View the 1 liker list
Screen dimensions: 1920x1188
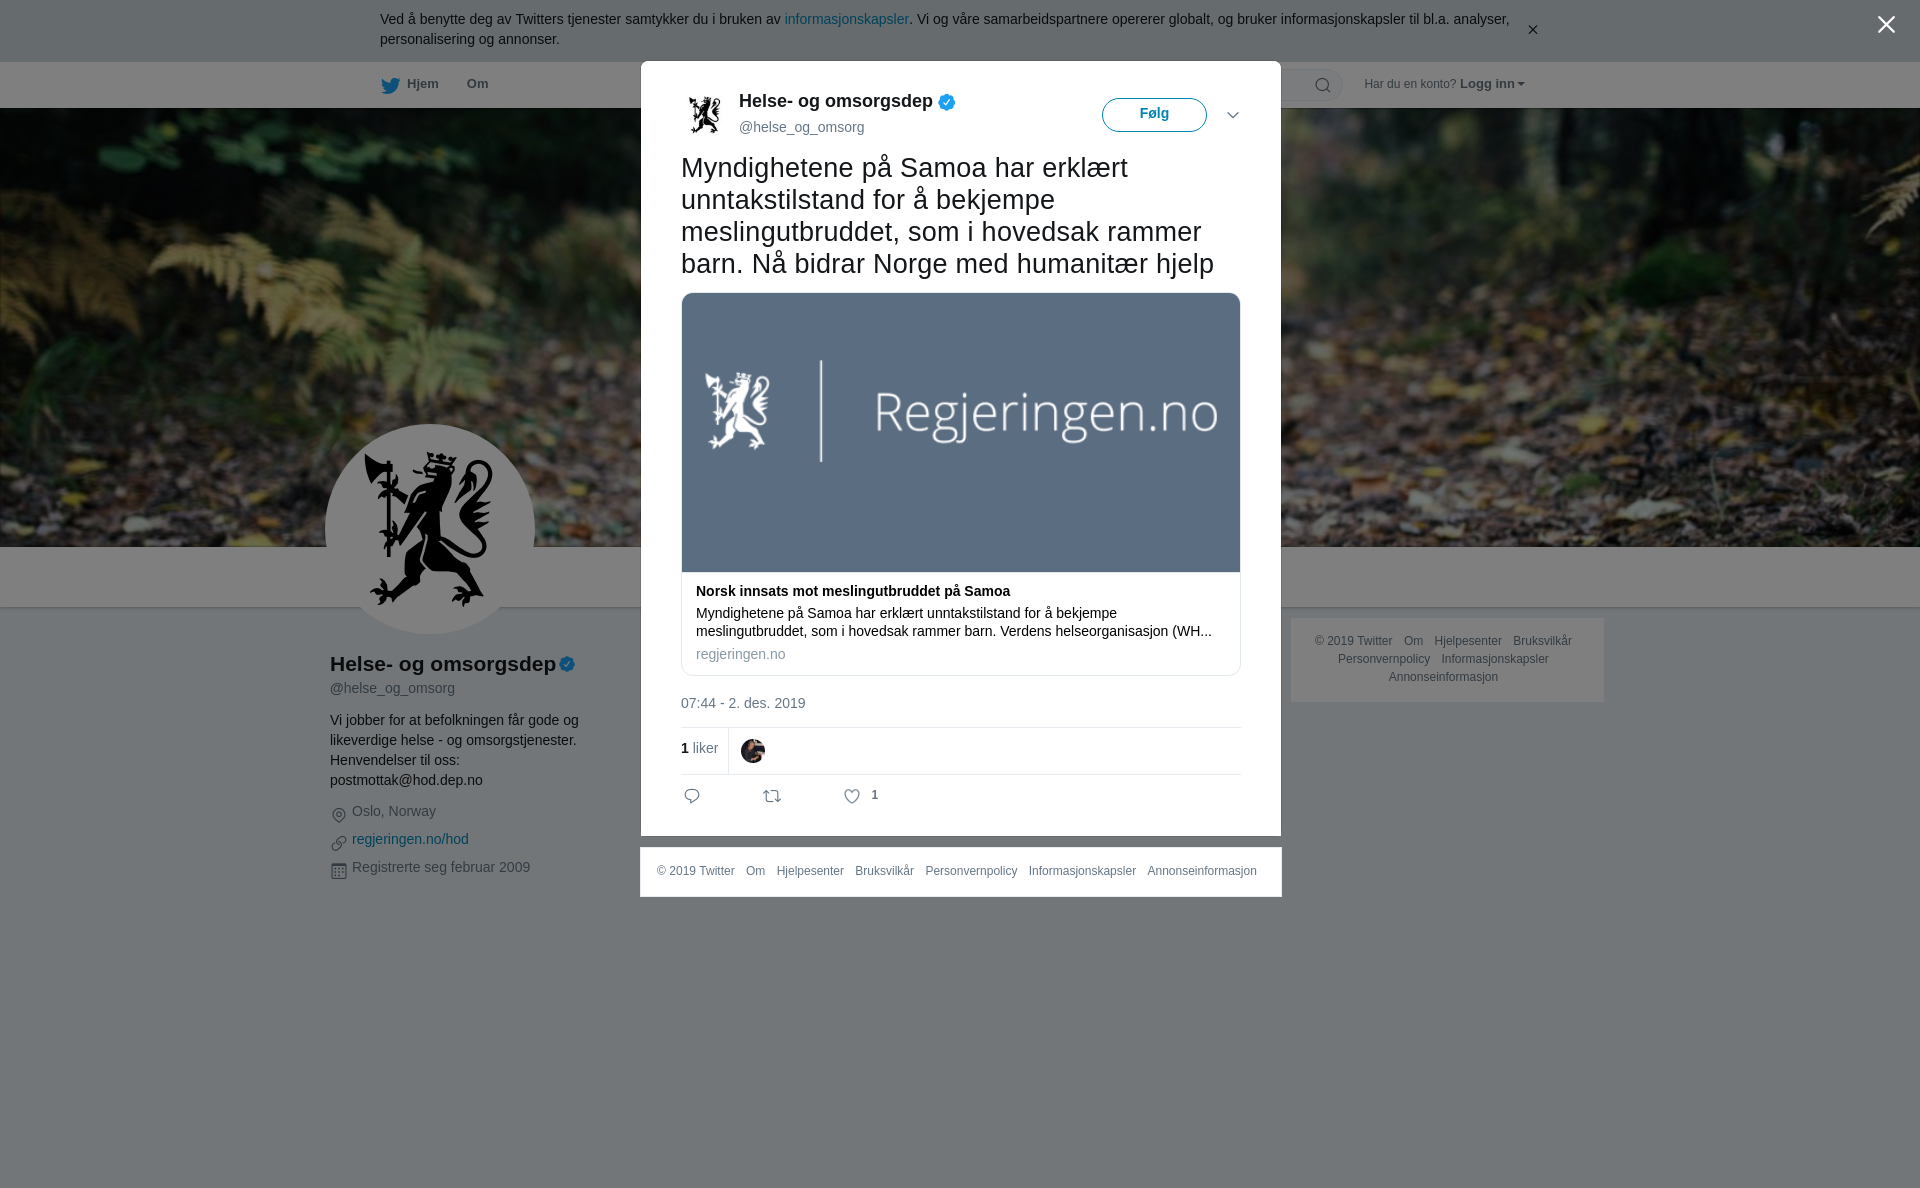click(699, 748)
